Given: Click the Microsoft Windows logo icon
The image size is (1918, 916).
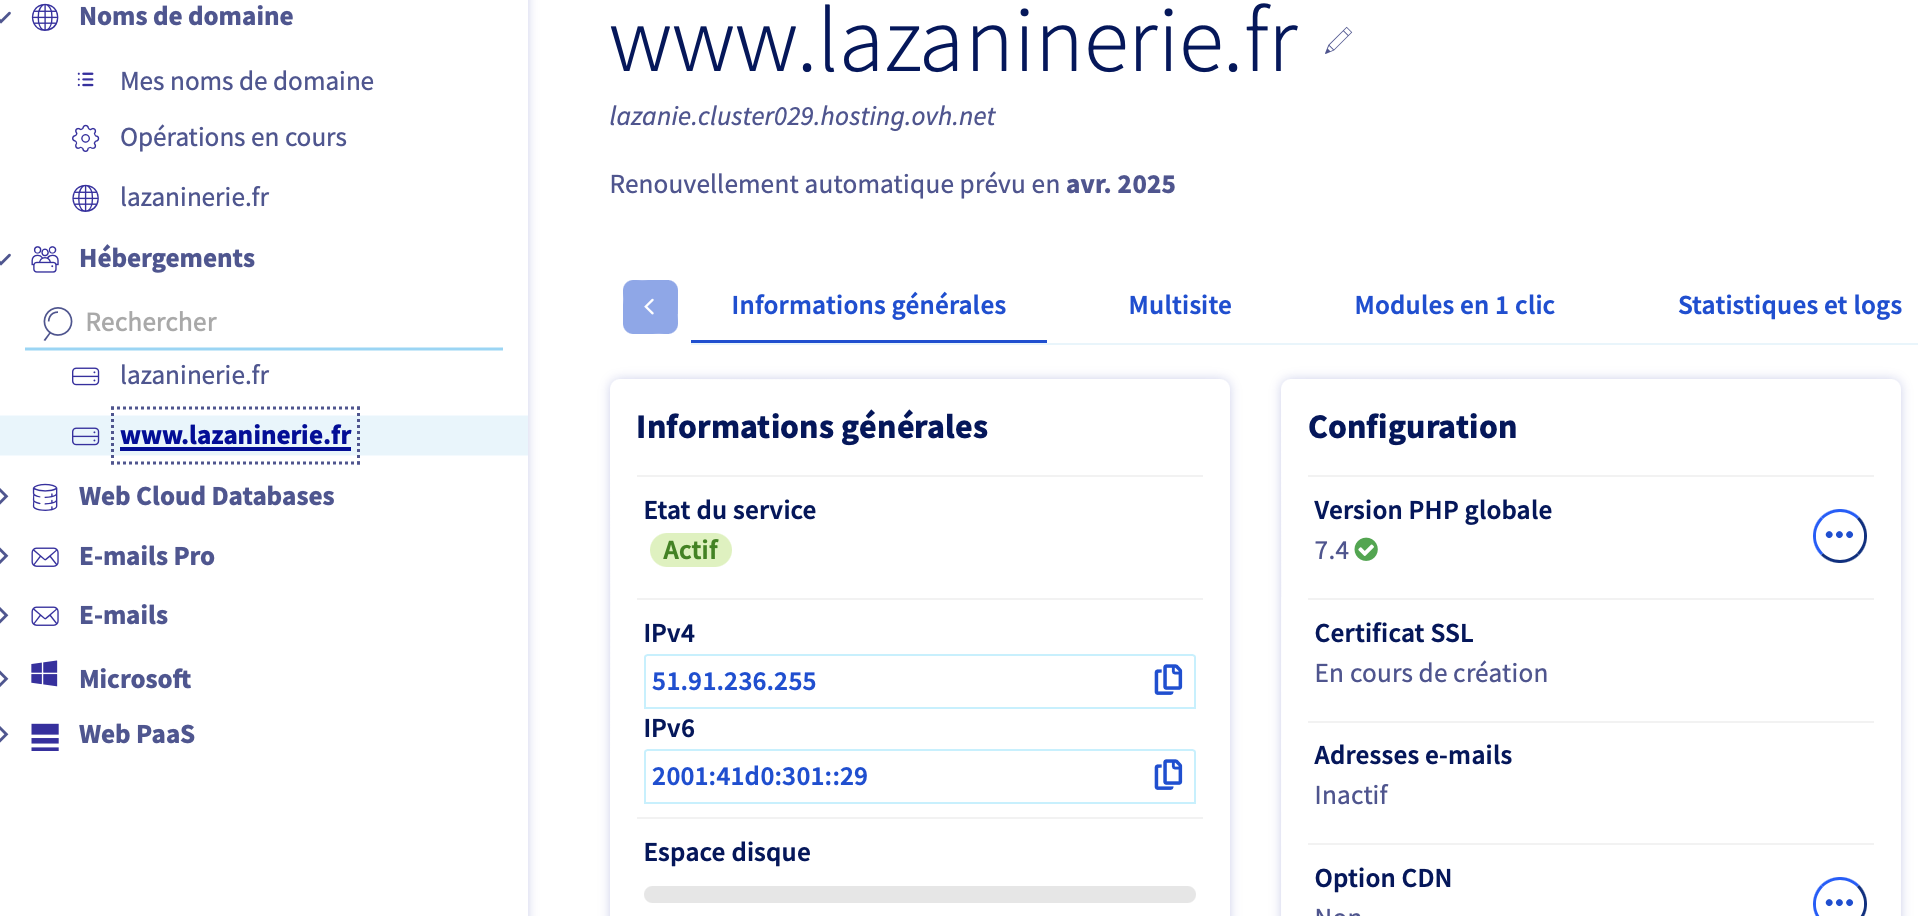Looking at the screenshot, I should click(45, 675).
